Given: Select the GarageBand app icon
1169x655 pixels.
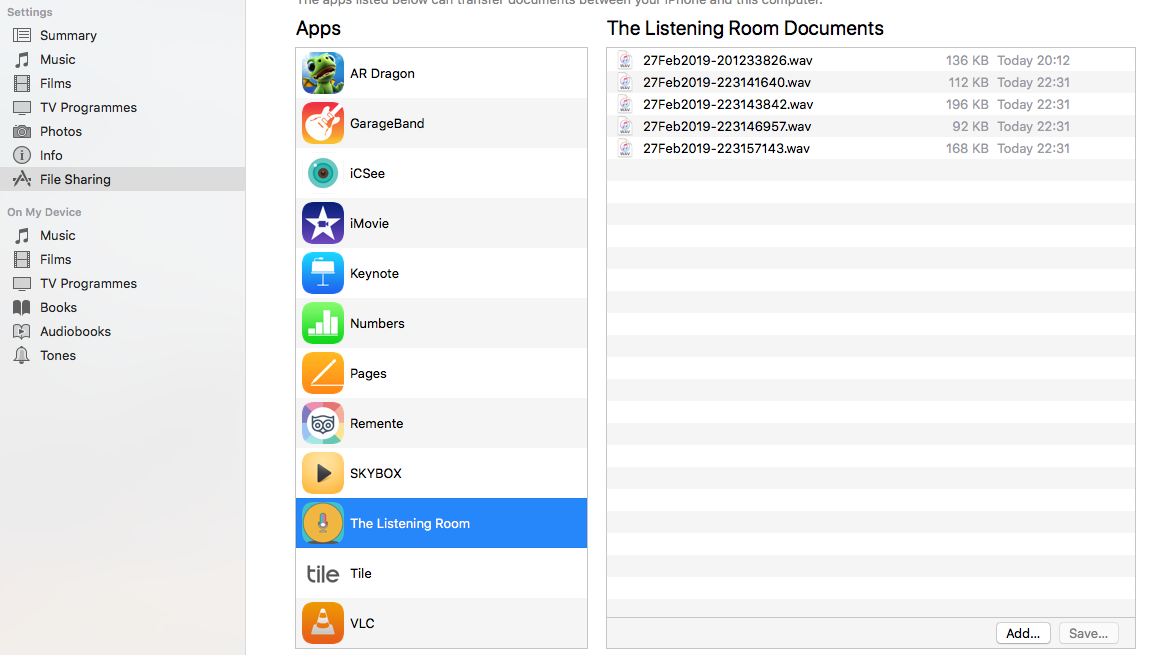Looking at the screenshot, I should point(322,123).
